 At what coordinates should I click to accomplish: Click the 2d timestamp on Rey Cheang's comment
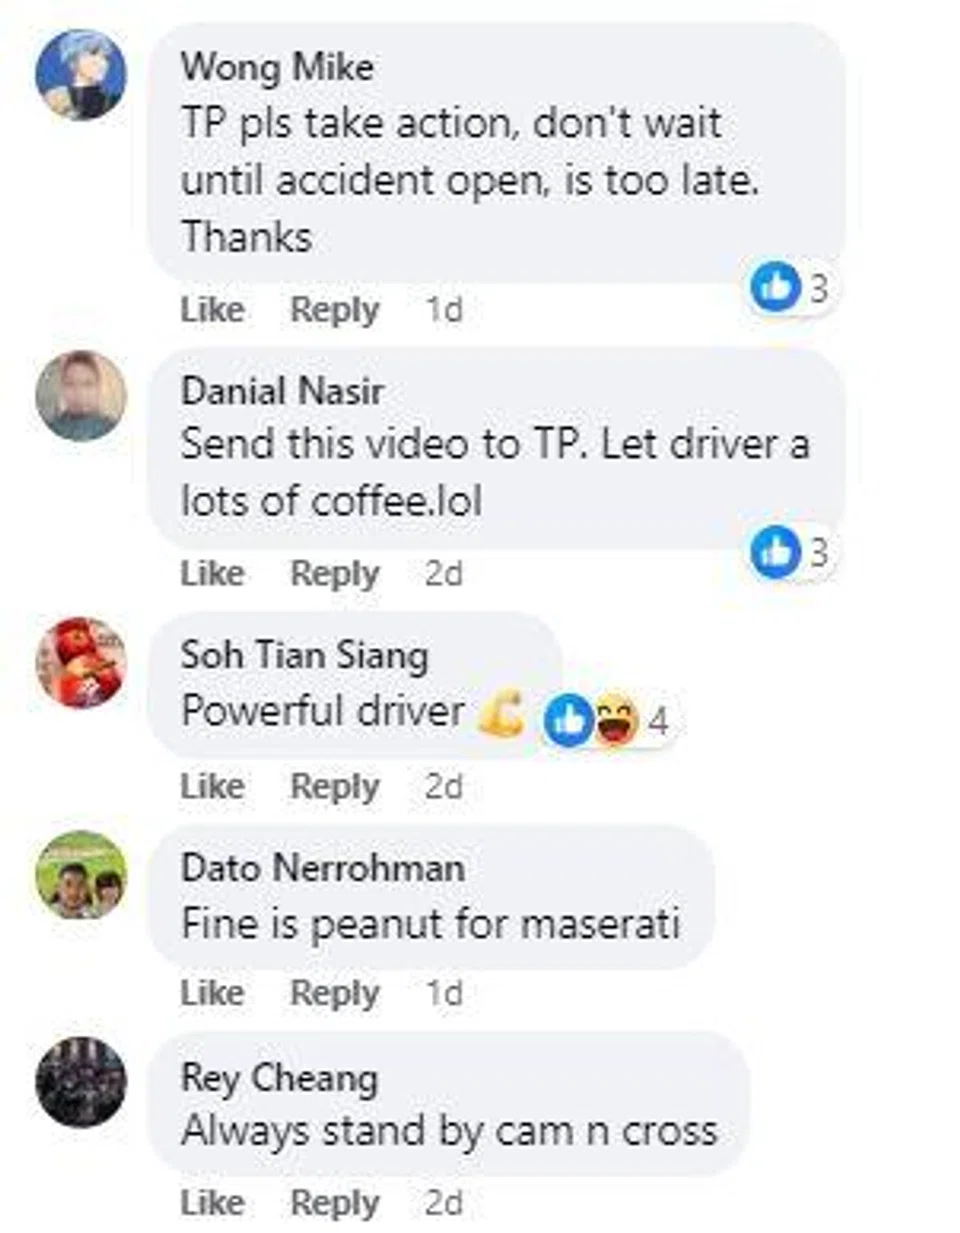[444, 1202]
